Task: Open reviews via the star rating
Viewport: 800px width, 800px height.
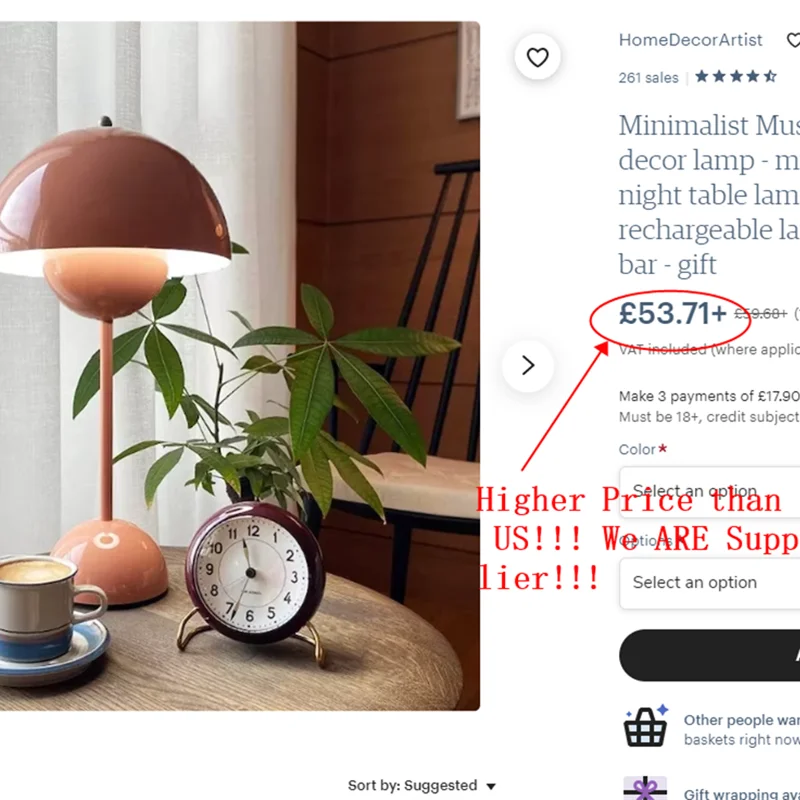Action: (x=736, y=77)
